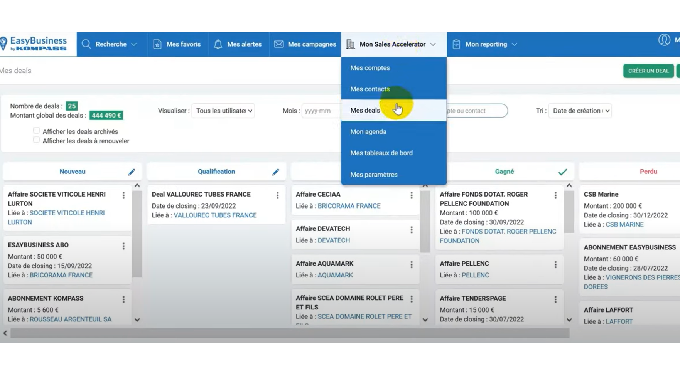Enable Afficher les deals à renouveler checkbox

click(36, 140)
